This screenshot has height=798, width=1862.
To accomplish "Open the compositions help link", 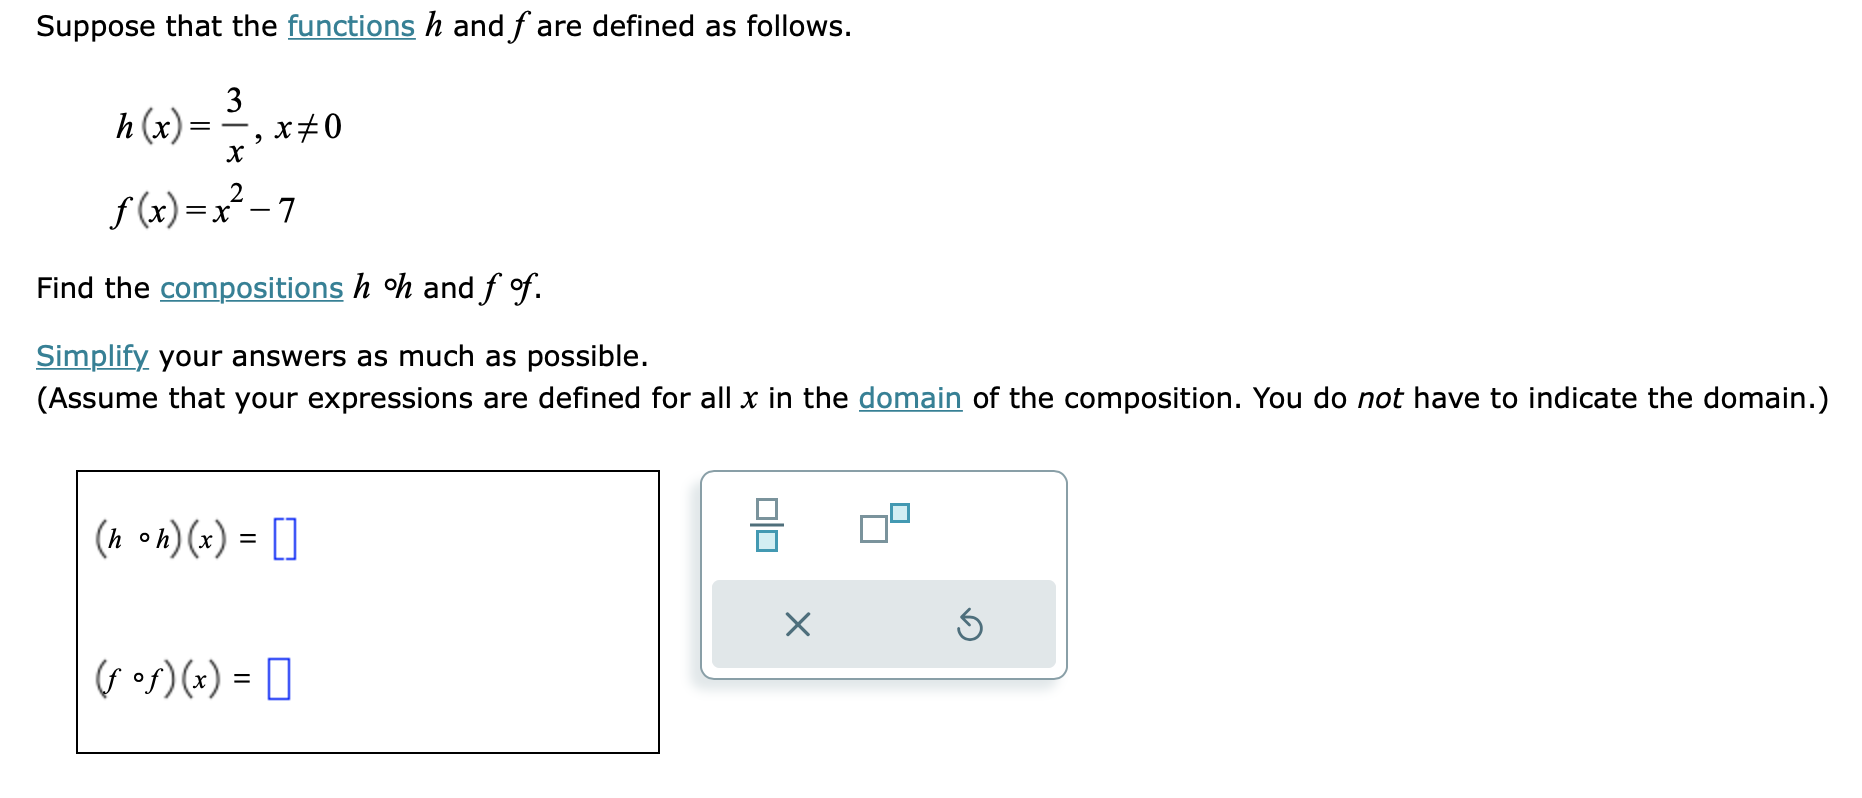I will pyautogui.click(x=251, y=289).
